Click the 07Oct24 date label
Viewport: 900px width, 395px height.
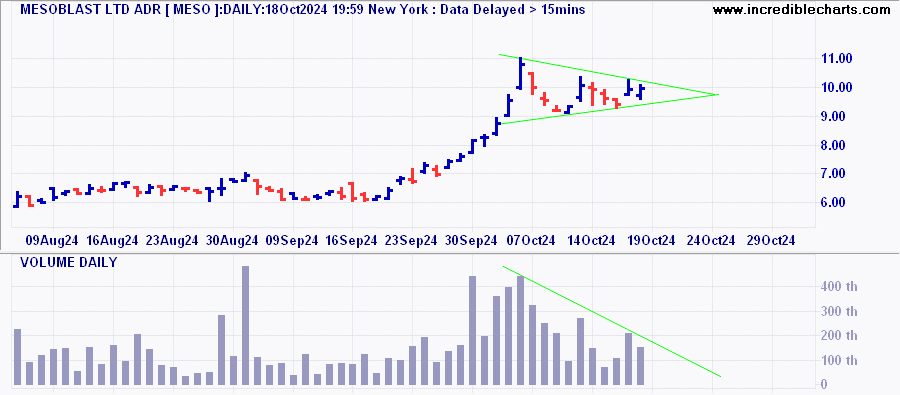click(x=532, y=241)
